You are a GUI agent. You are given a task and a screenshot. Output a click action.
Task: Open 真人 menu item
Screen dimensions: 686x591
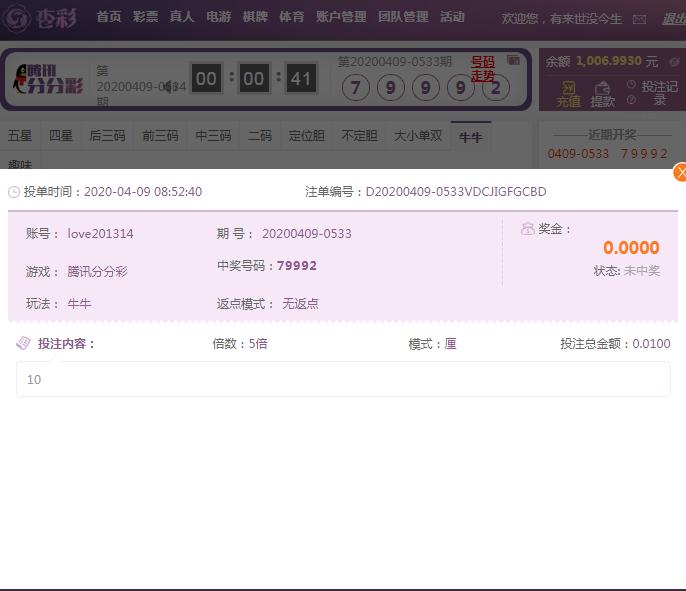tap(182, 17)
